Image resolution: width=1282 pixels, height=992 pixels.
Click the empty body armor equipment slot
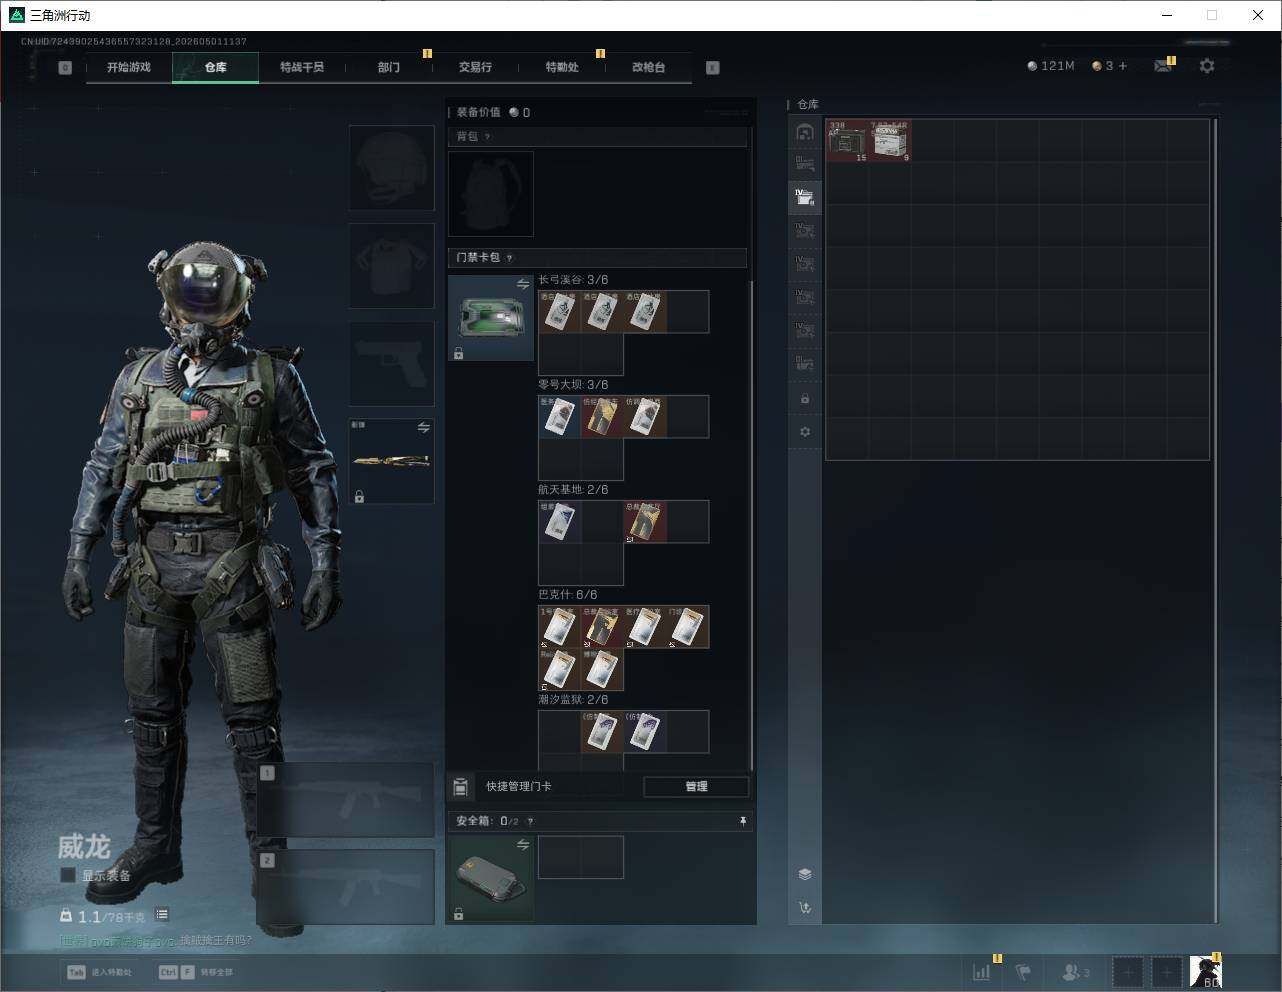[x=392, y=266]
